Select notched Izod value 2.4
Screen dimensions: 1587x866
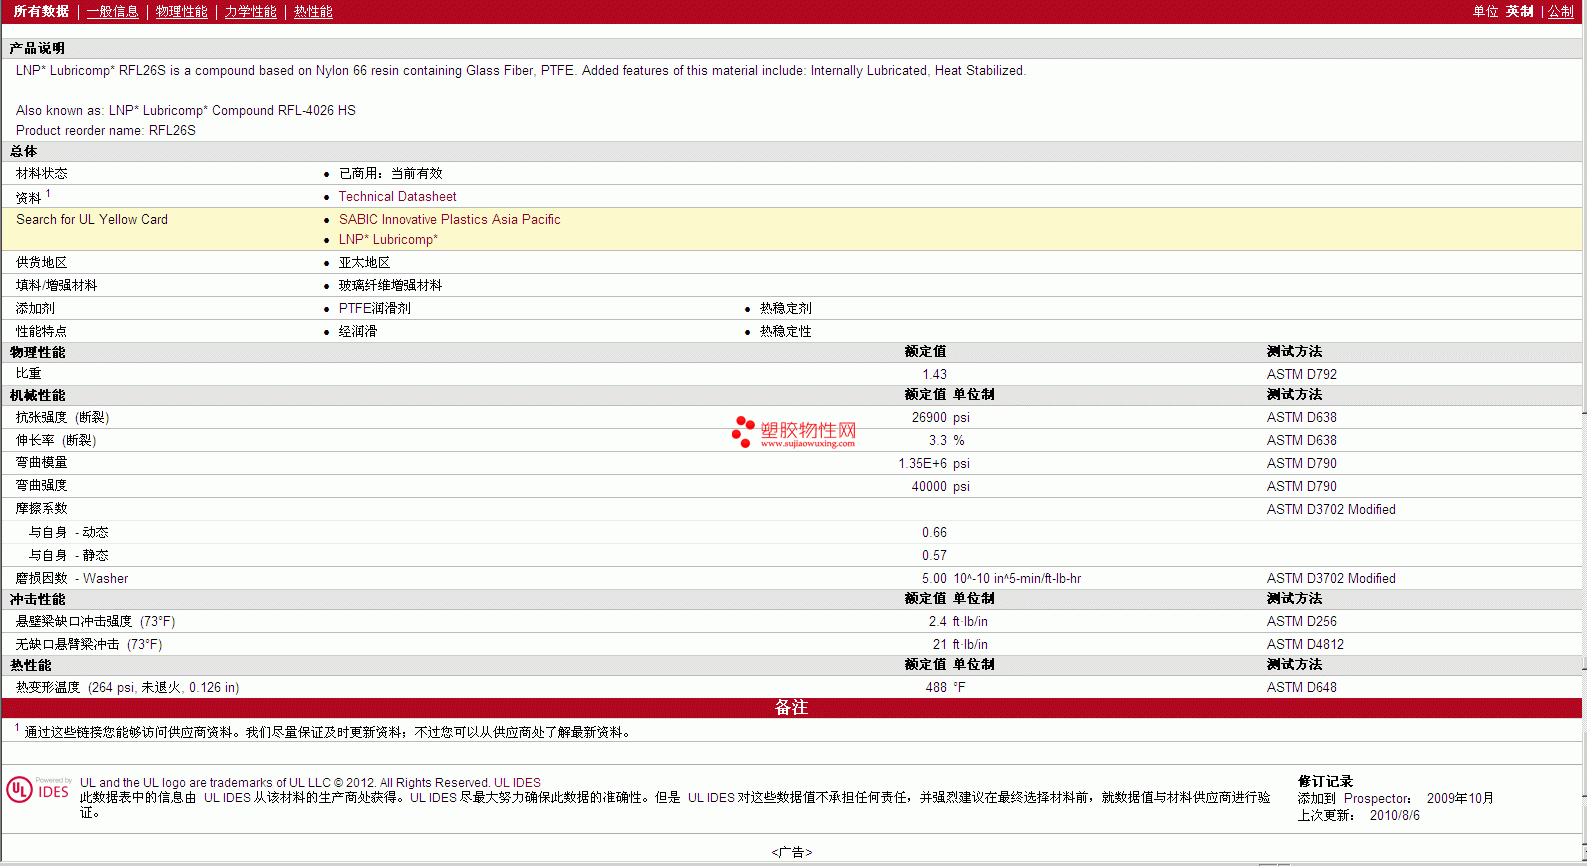click(937, 622)
